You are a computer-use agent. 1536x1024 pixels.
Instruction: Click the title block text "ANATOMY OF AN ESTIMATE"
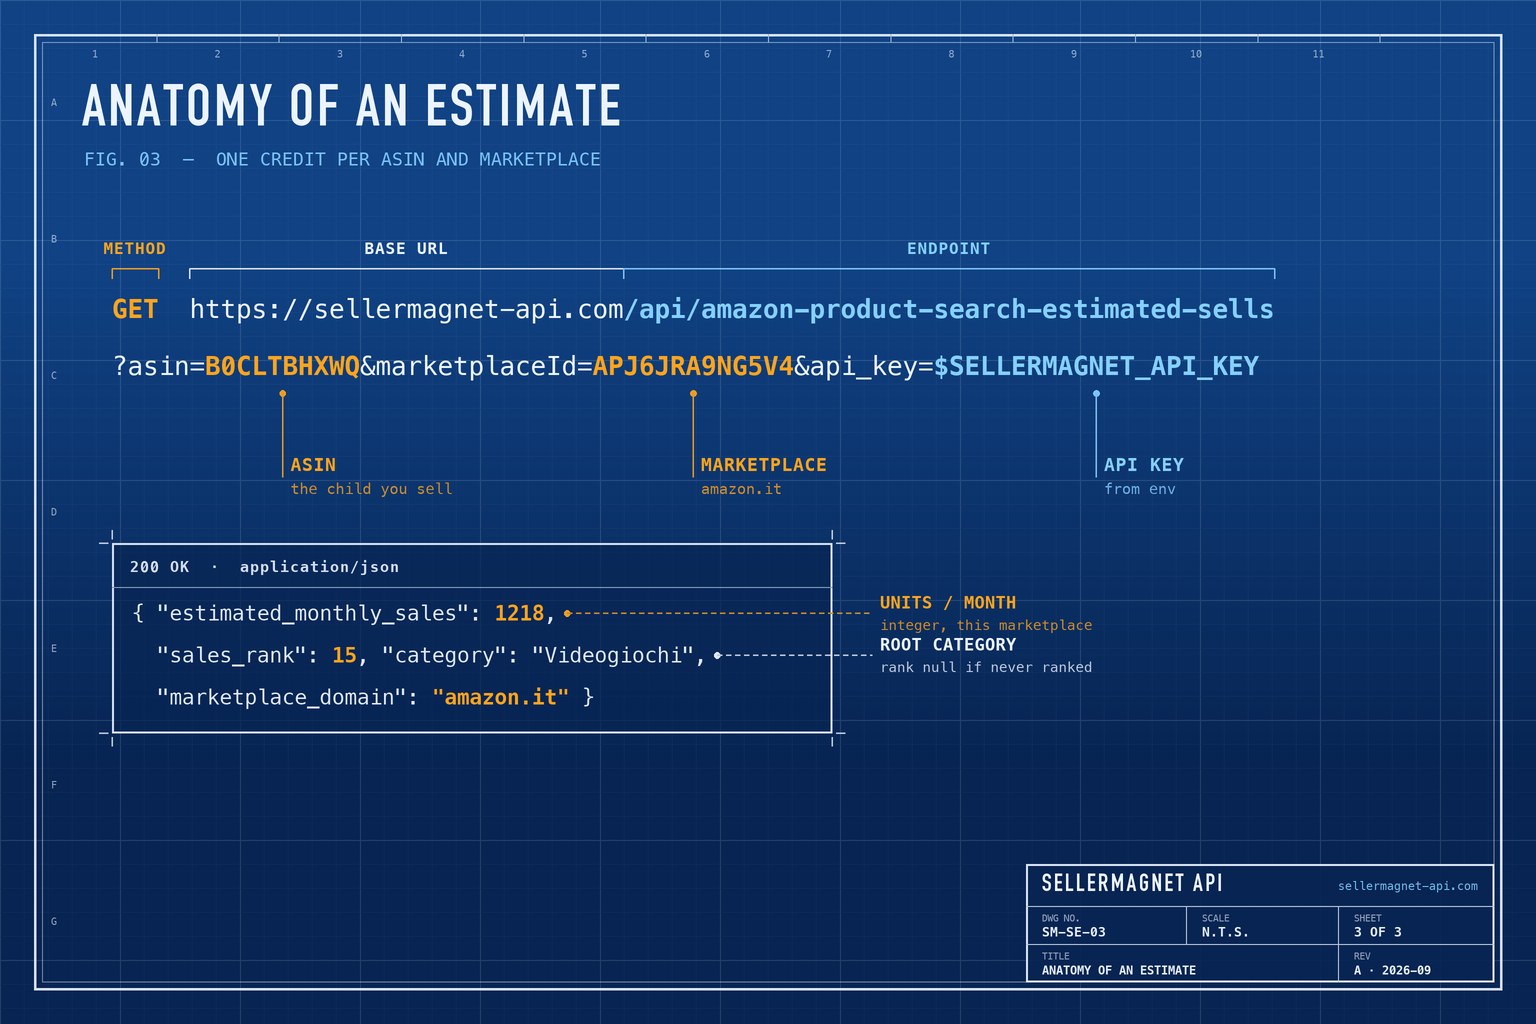click(x=1119, y=970)
